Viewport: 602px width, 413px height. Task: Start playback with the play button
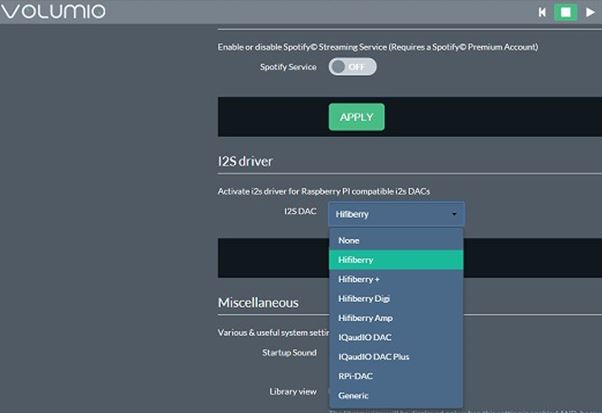coord(590,12)
